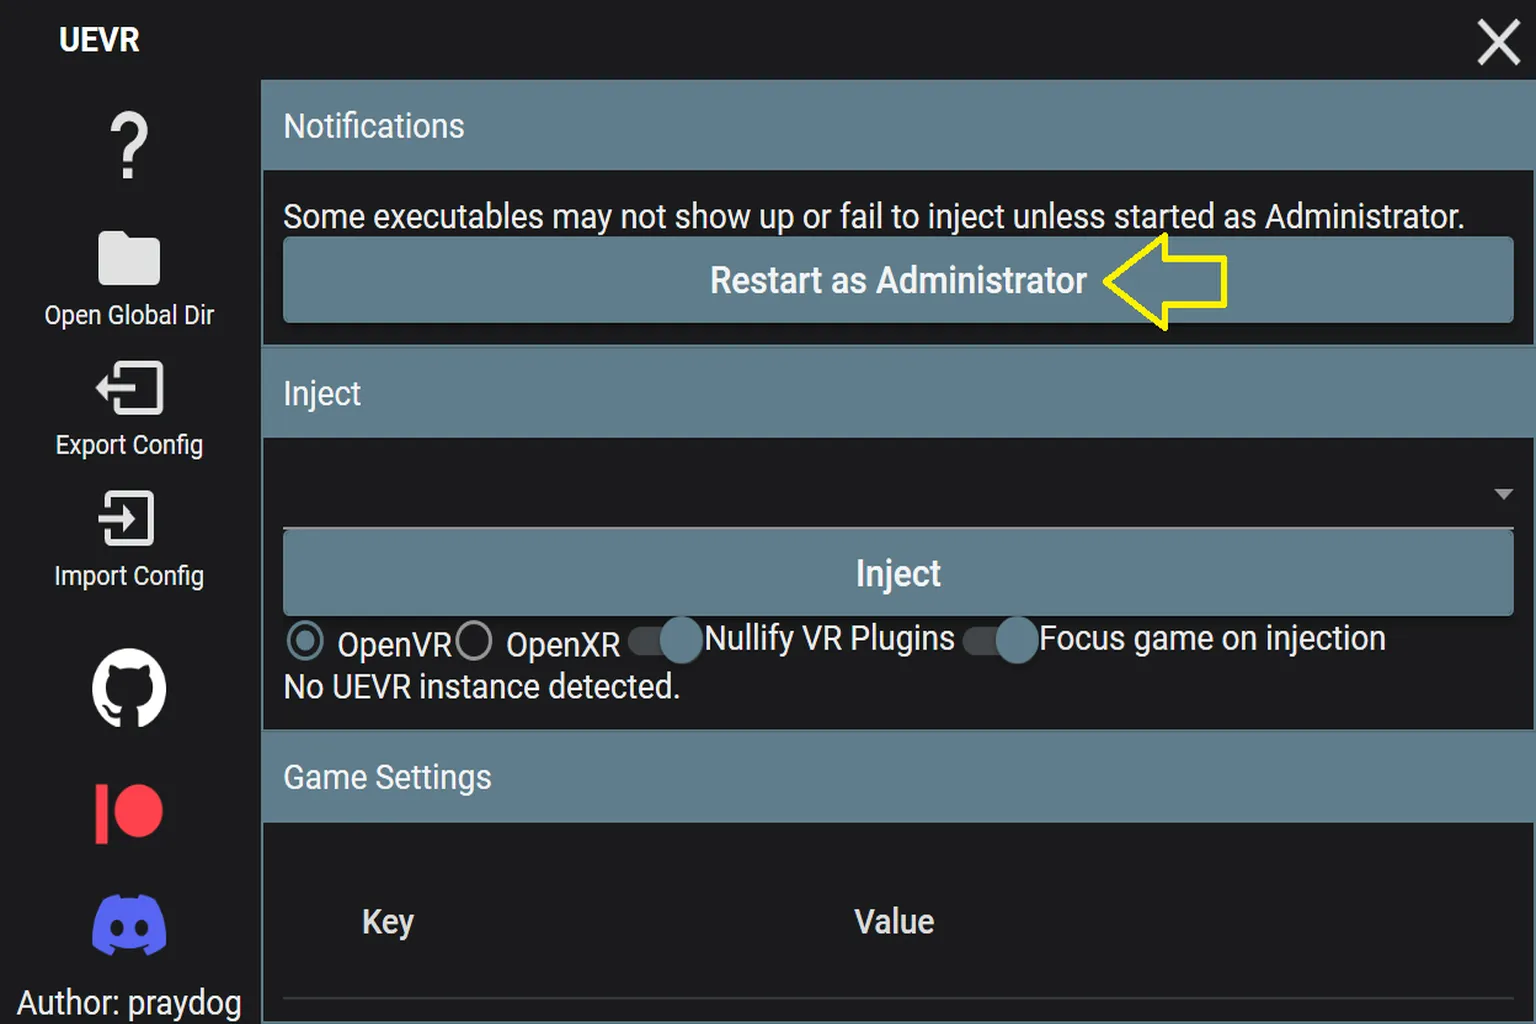Collapse the Notifications section header
This screenshot has height=1024, width=1536.
tap(898, 126)
